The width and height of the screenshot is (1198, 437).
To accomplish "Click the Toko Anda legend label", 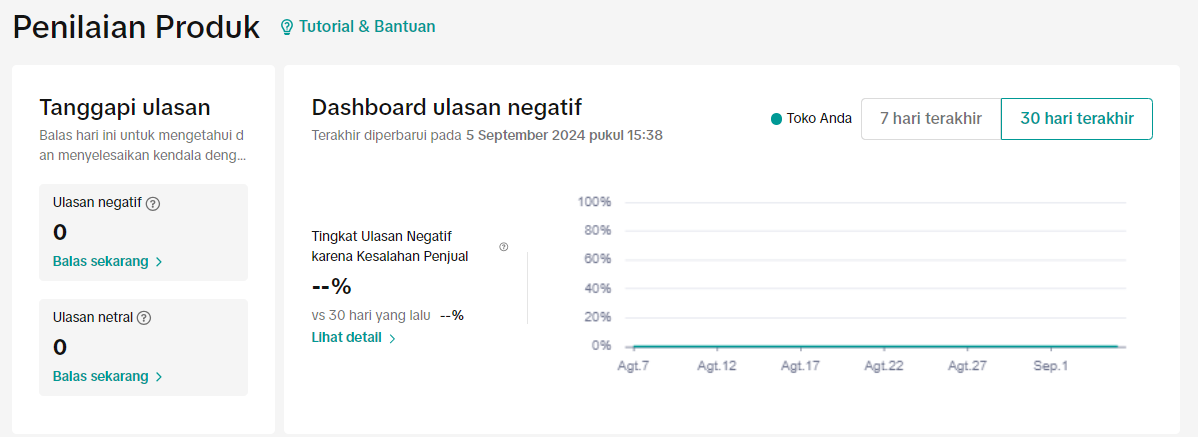I will tap(819, 119).
